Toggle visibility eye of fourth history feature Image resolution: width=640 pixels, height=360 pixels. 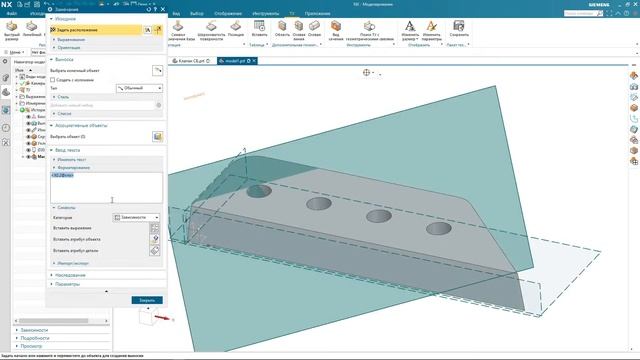click(29, 137)
